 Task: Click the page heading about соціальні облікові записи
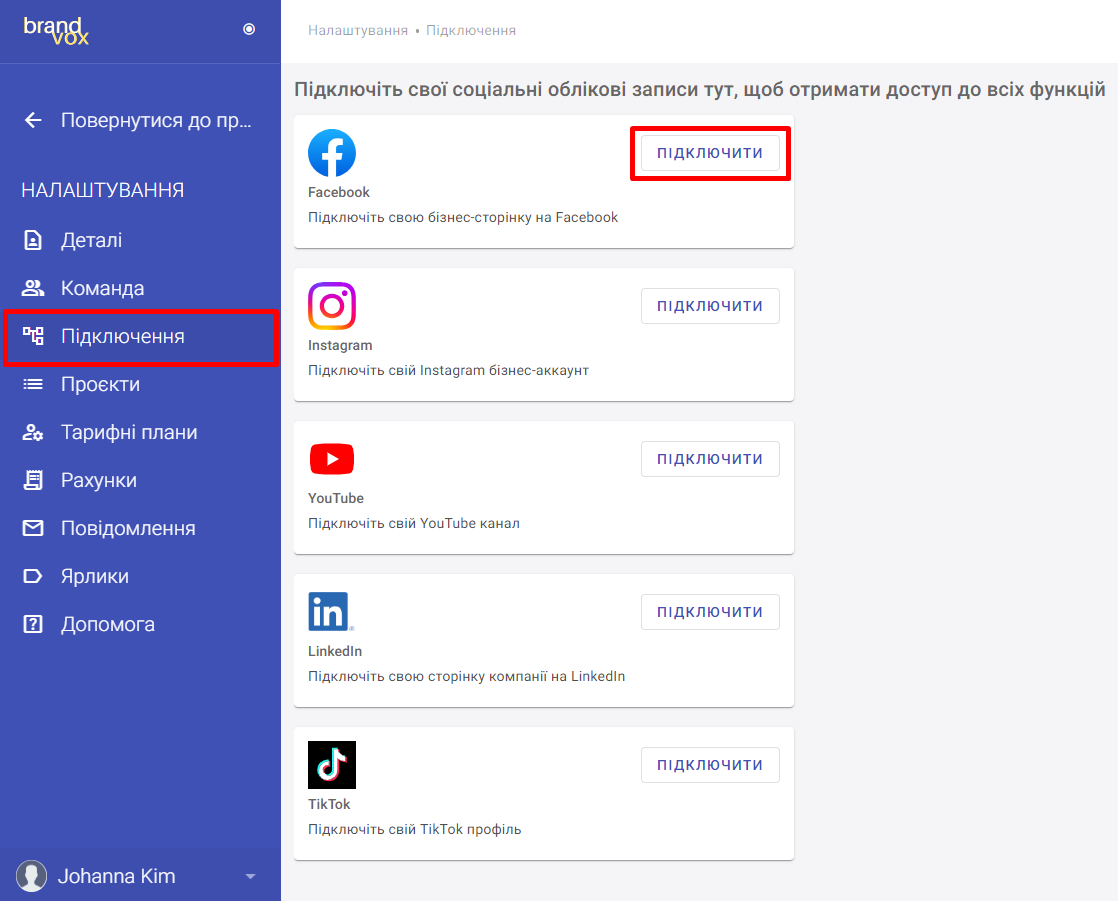click(x=699, y=90)
